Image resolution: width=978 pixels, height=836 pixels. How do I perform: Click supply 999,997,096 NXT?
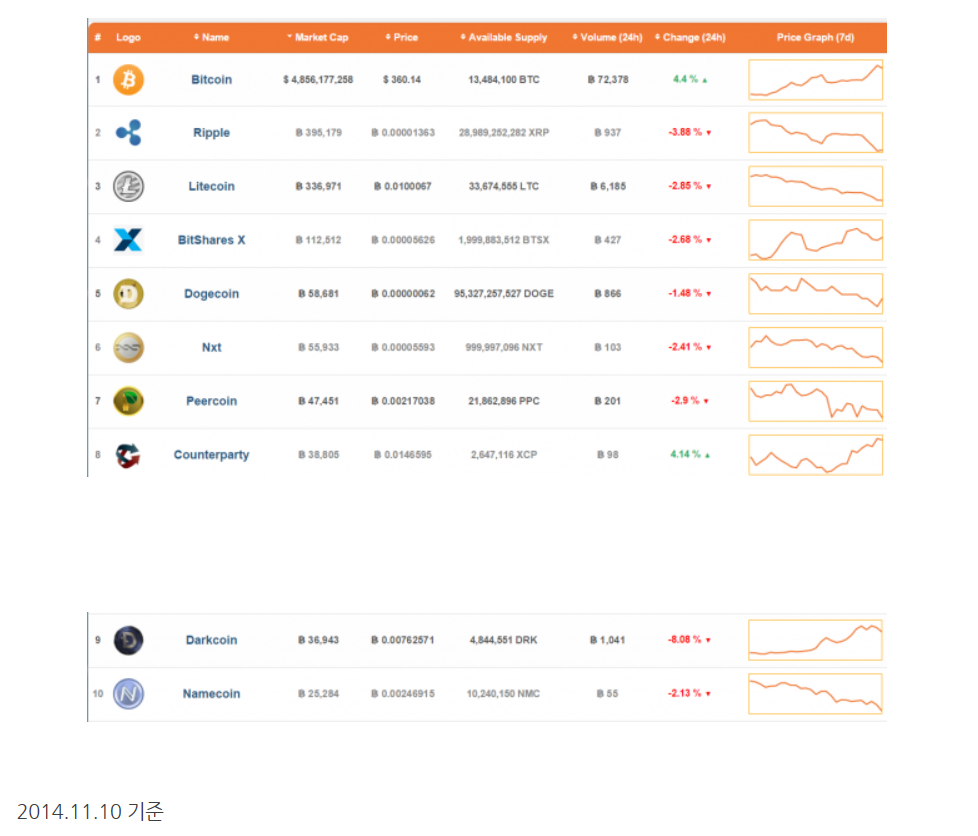pos(504,348)
